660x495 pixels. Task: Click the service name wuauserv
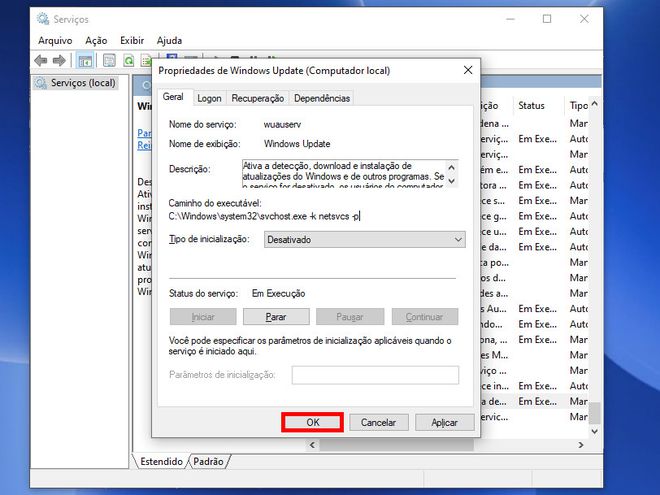[282, 125]
